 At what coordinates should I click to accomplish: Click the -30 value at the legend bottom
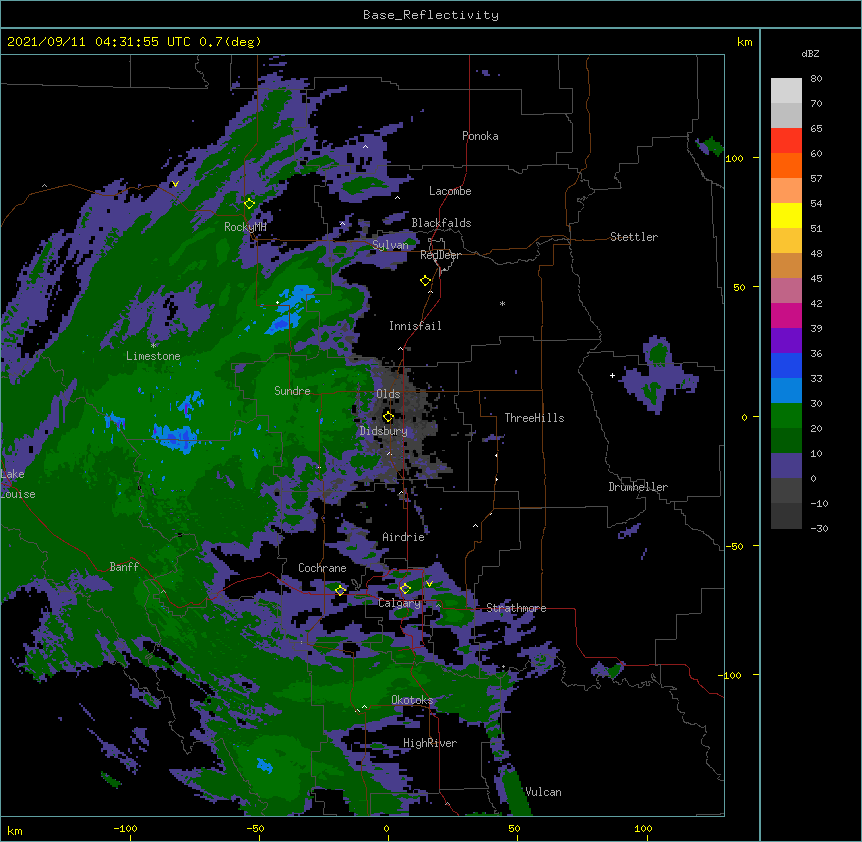point(819,529)
